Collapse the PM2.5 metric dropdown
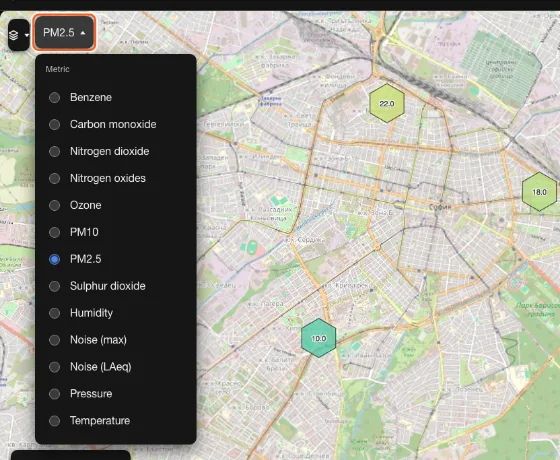560x460 pixels. coord(64,32)
